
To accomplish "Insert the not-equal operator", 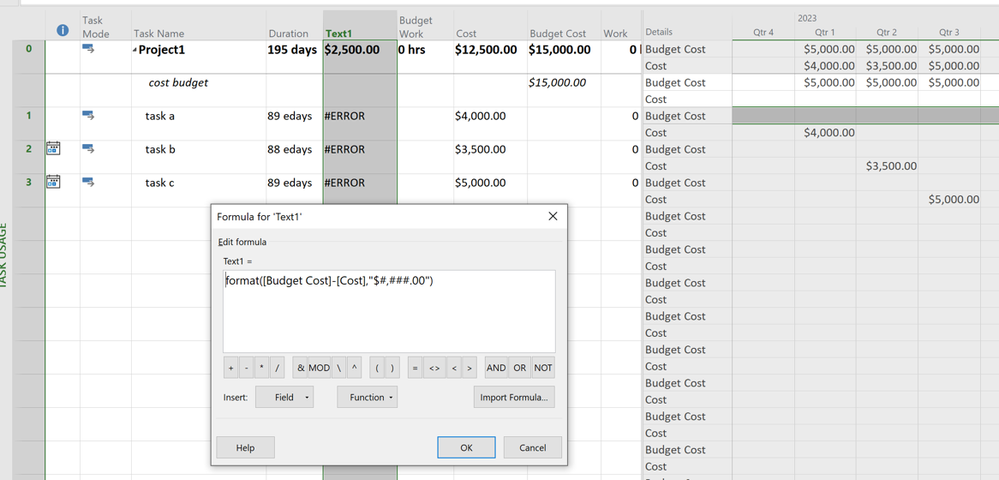I will tap(434, 368).
